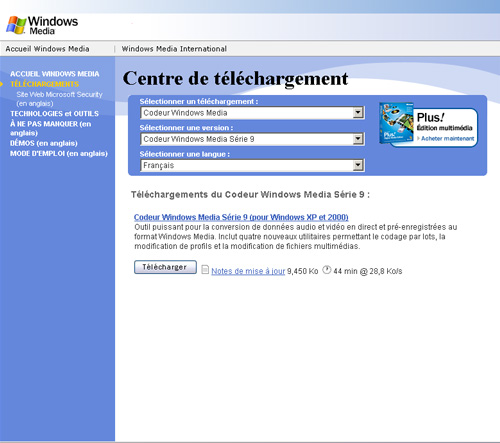Open Notes de mise à jour link

coord(248,271)
